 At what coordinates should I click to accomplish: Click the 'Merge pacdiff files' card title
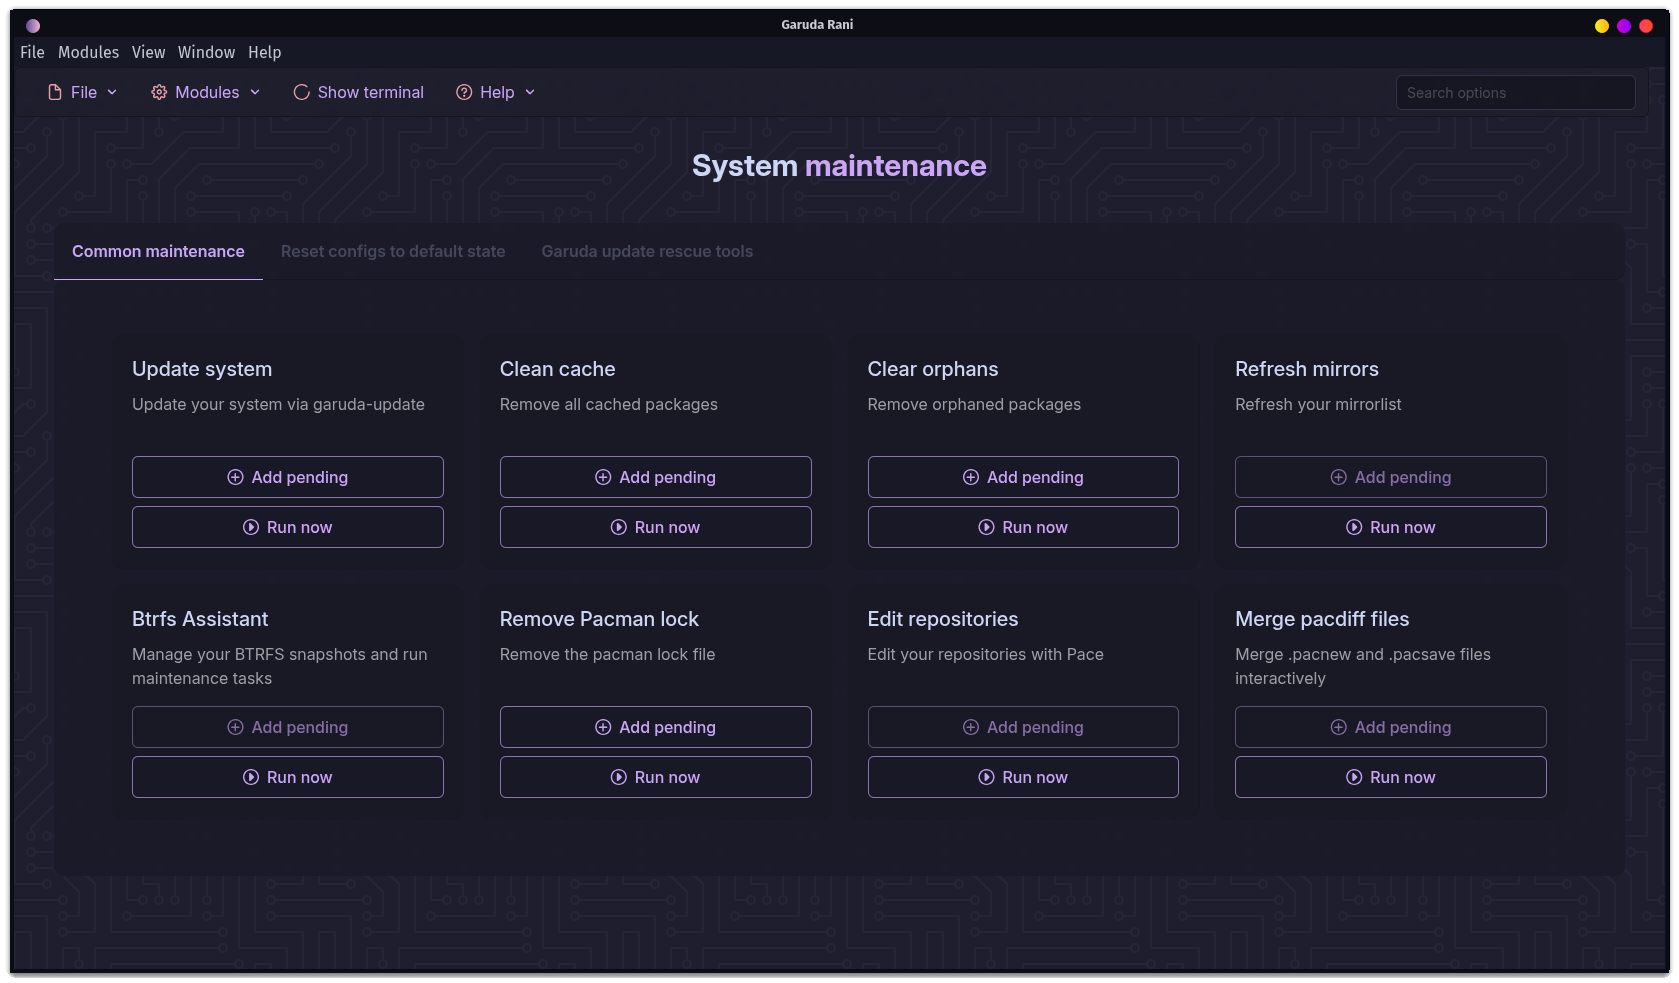[1322, 619]
